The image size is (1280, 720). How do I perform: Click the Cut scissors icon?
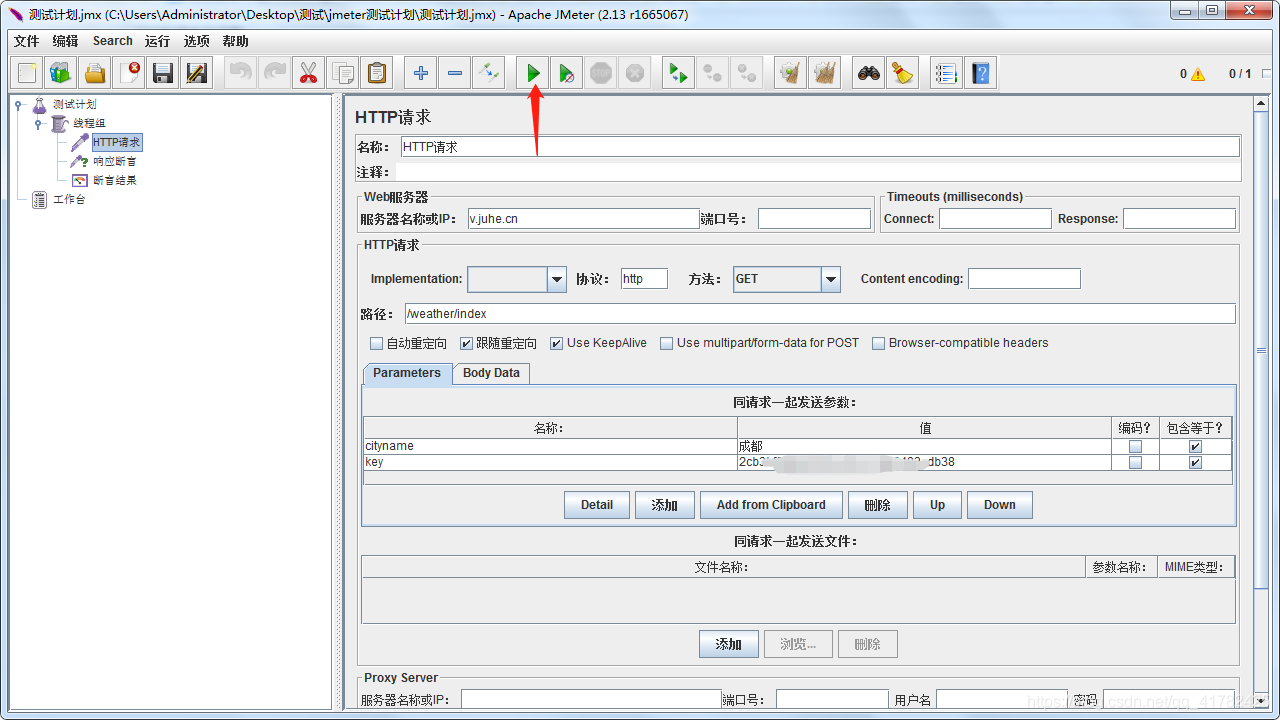[308, 73]
